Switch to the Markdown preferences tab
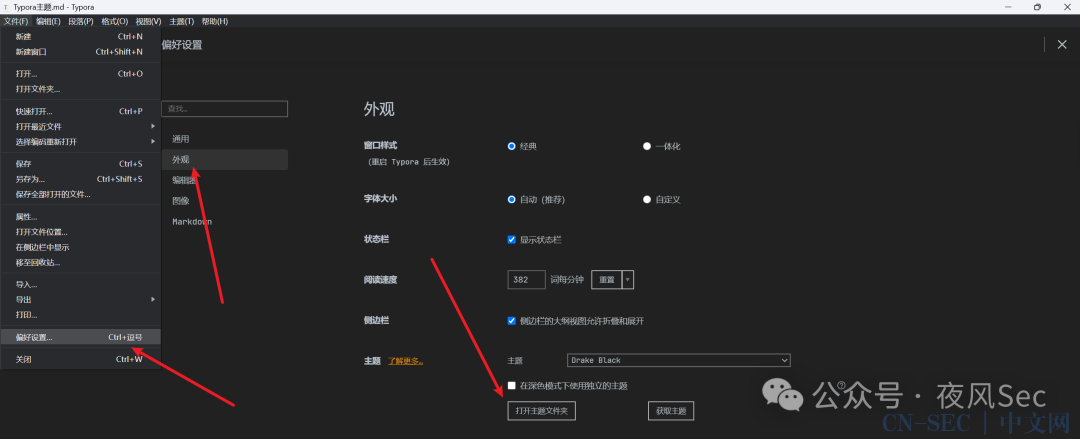The width and height of the screenshot is (1080, 439). pyautogui.click(x=225, y=222)
